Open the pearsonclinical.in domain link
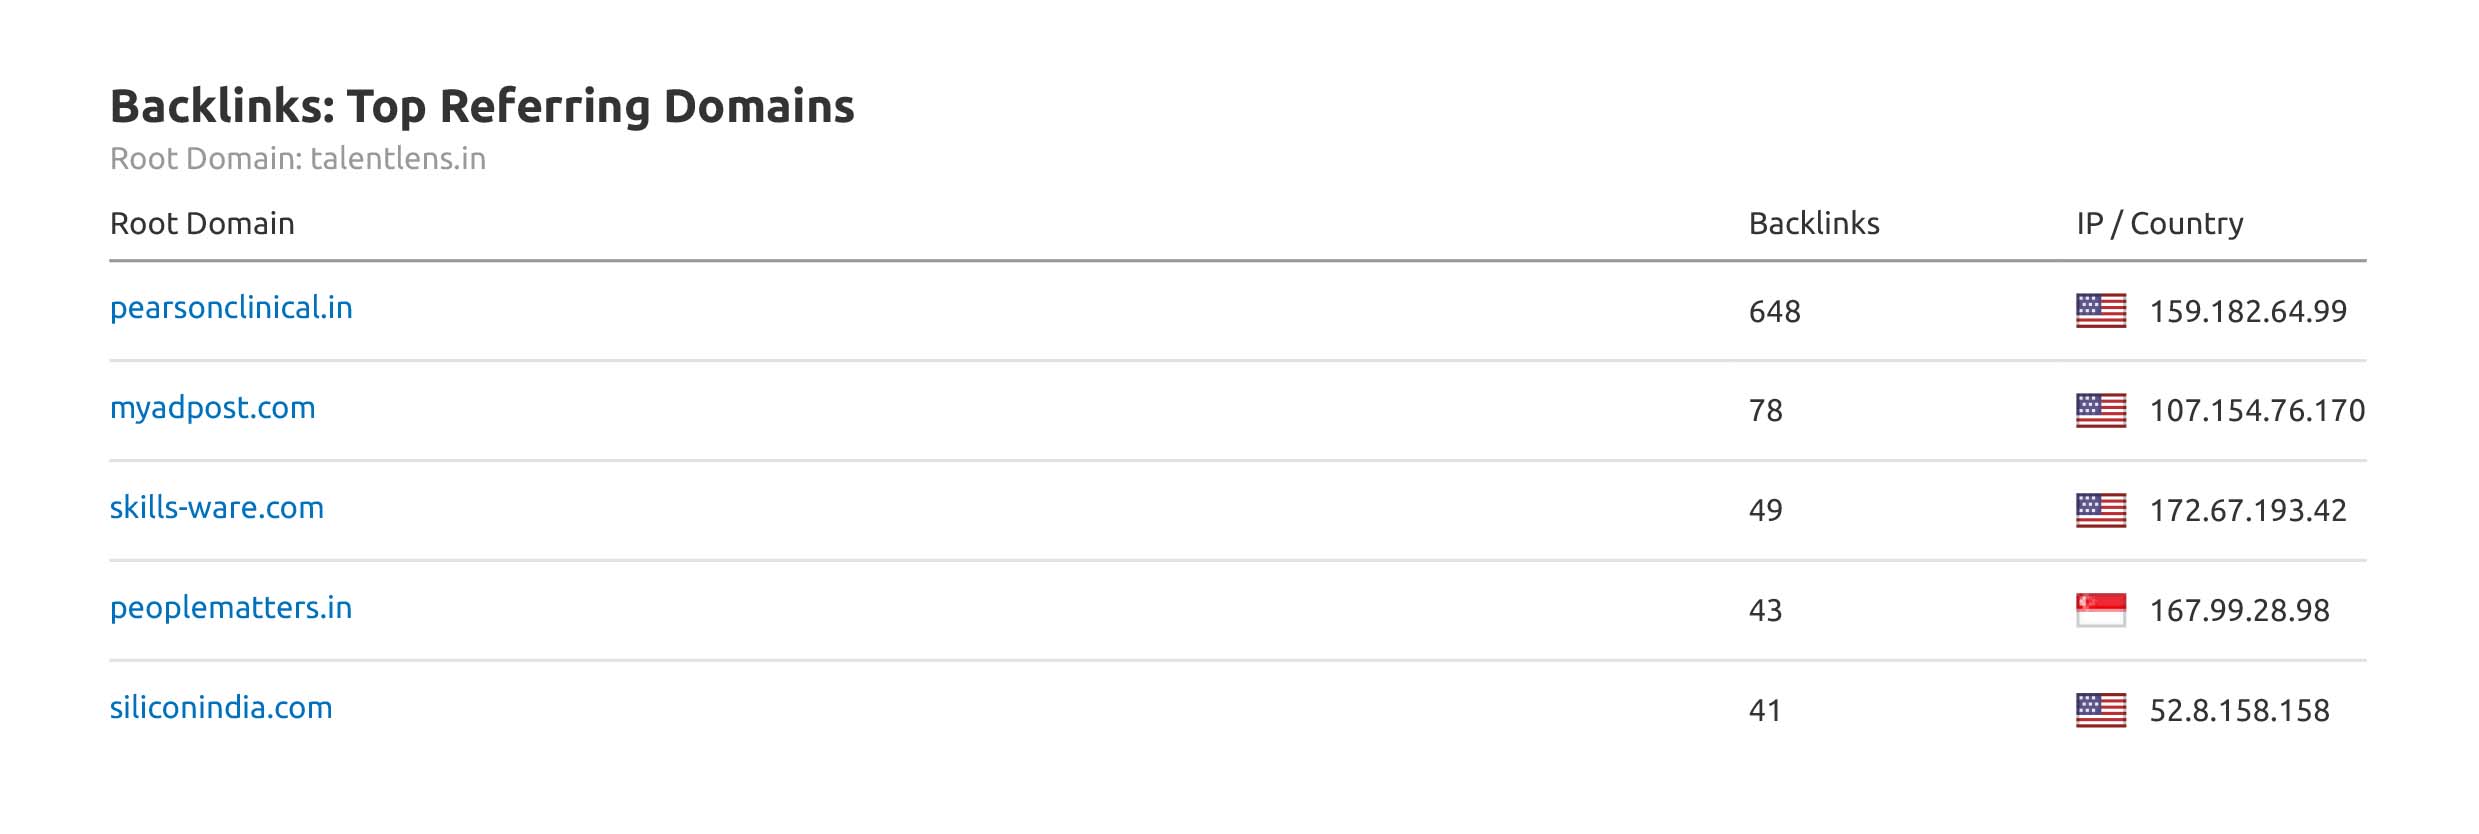 (231, 308)
